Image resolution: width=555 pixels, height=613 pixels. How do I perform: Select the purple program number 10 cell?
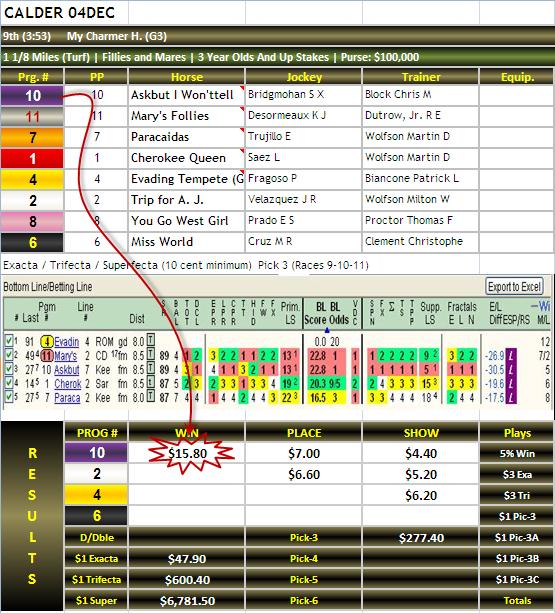[x=32, y=95]
